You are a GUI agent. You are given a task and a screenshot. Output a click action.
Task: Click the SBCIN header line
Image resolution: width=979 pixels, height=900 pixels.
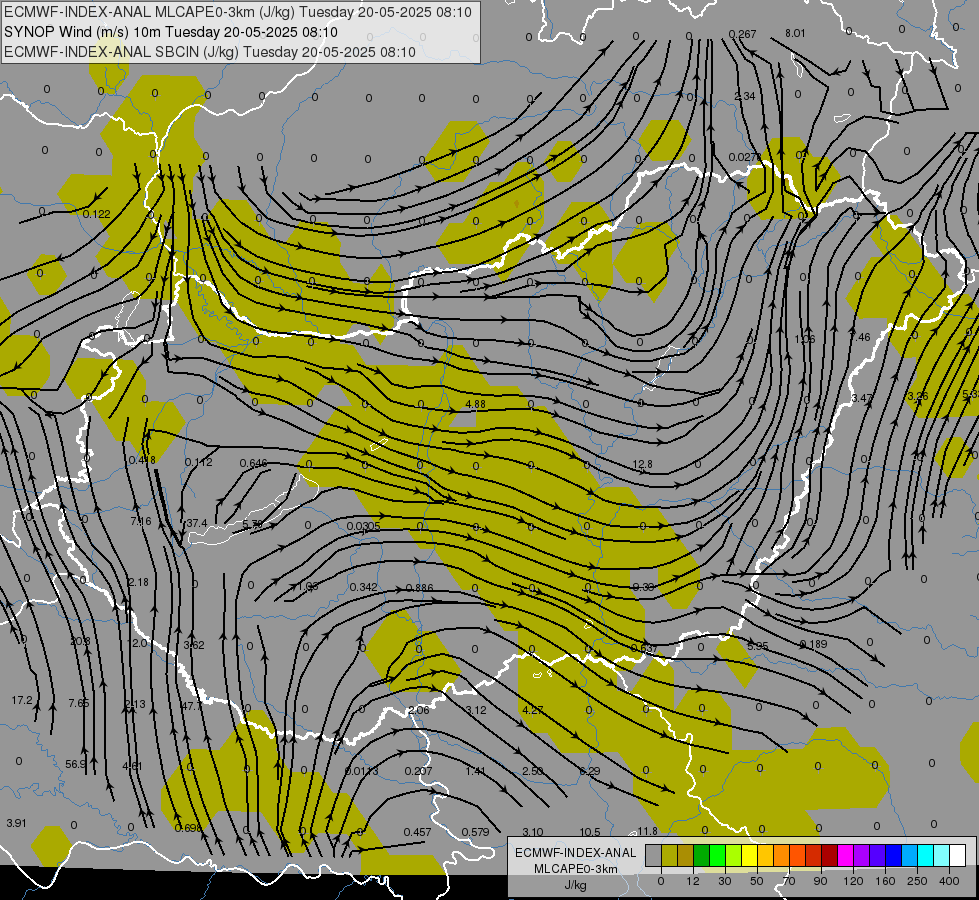(209, 52)
